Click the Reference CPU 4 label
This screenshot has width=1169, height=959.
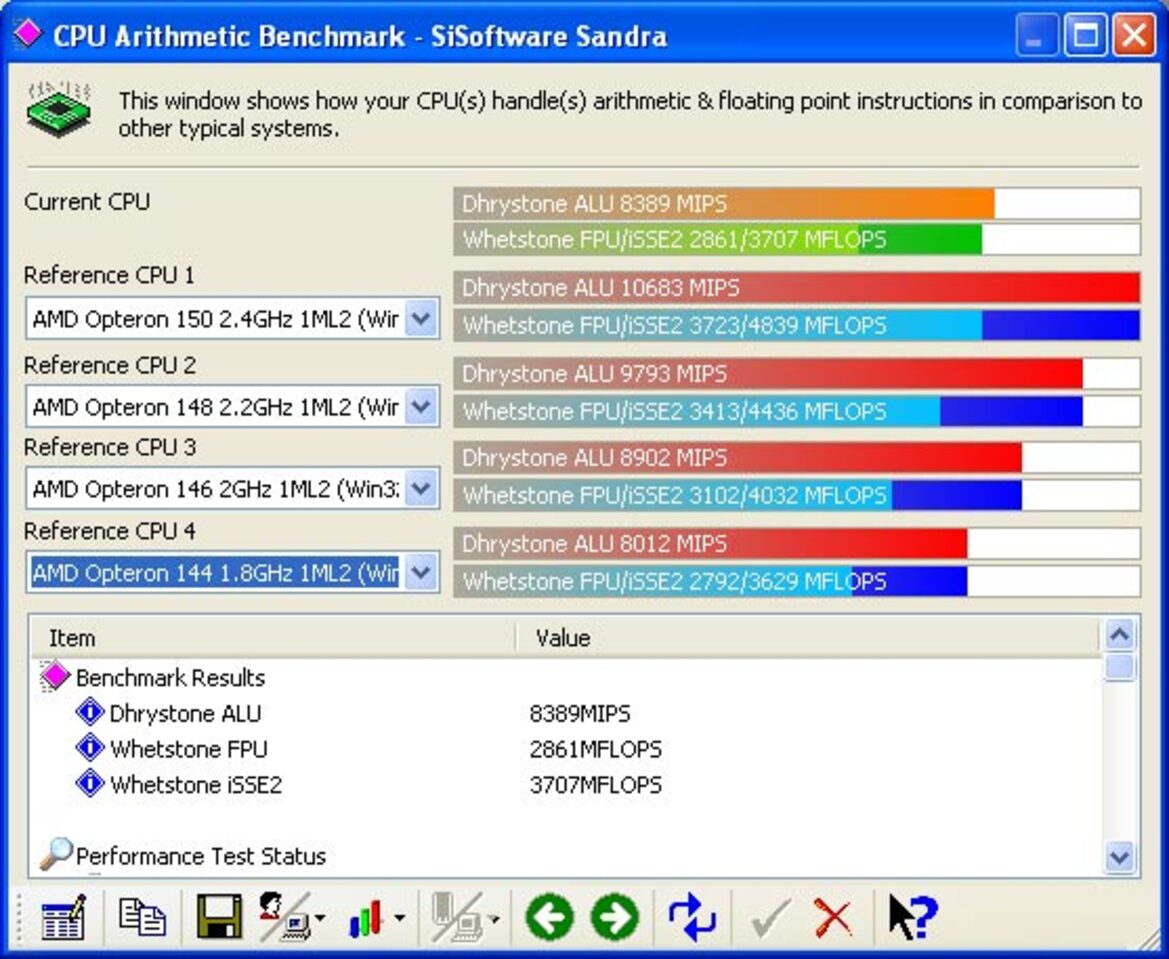click(x=110, y=531)
